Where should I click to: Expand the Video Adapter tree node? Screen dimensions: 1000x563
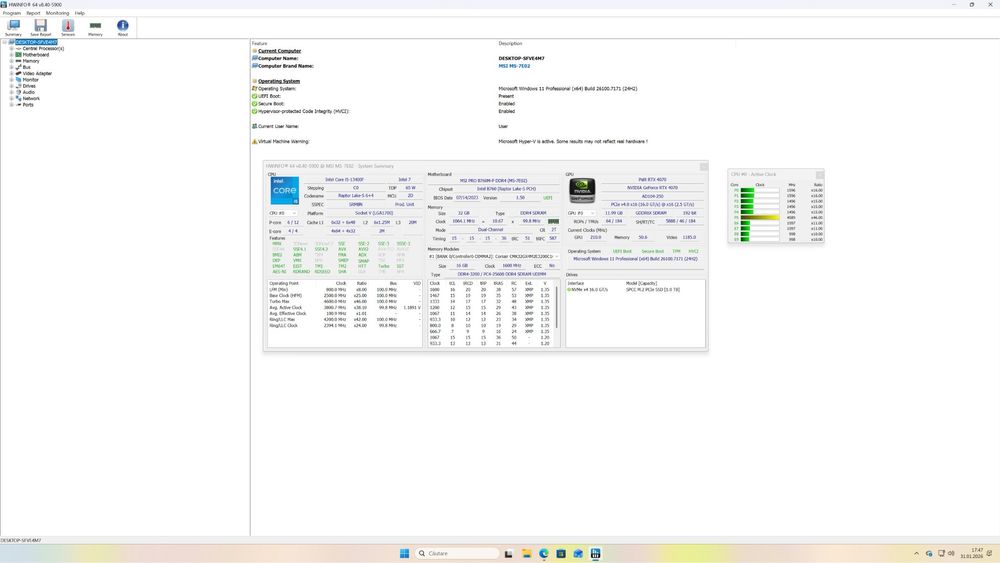tap(11, 73)
